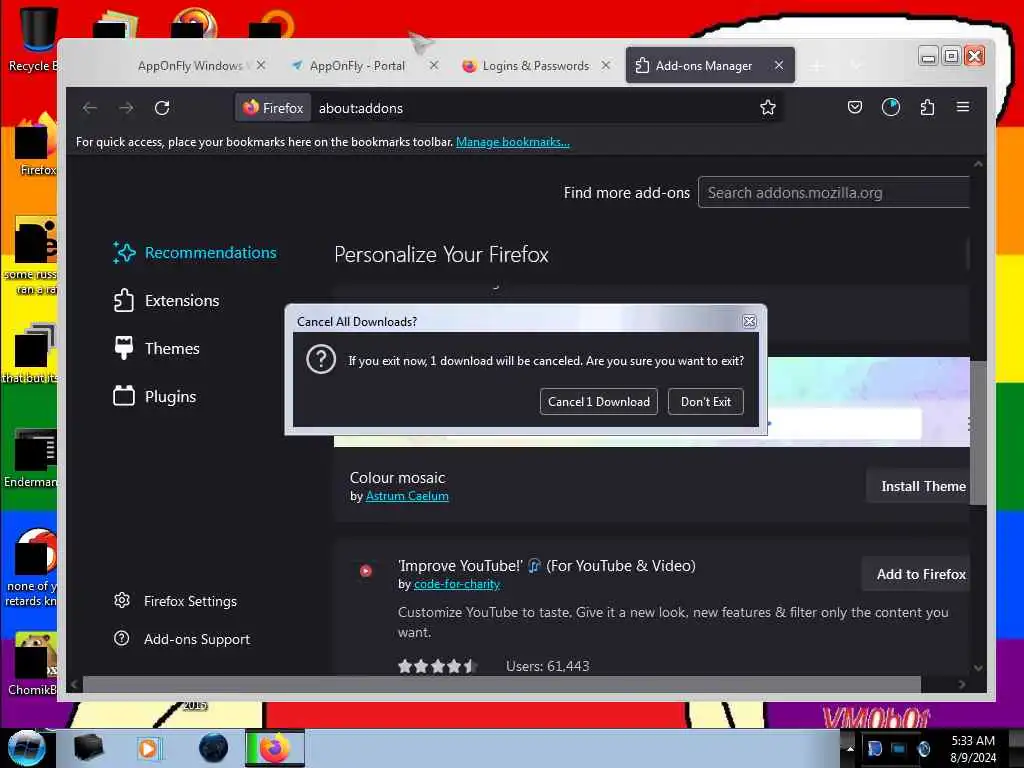Image resolution: width=1024 pixels, height=768 pixels.
Task: Click the globe browser icon in the taskbar
Action: coord(213,748)
